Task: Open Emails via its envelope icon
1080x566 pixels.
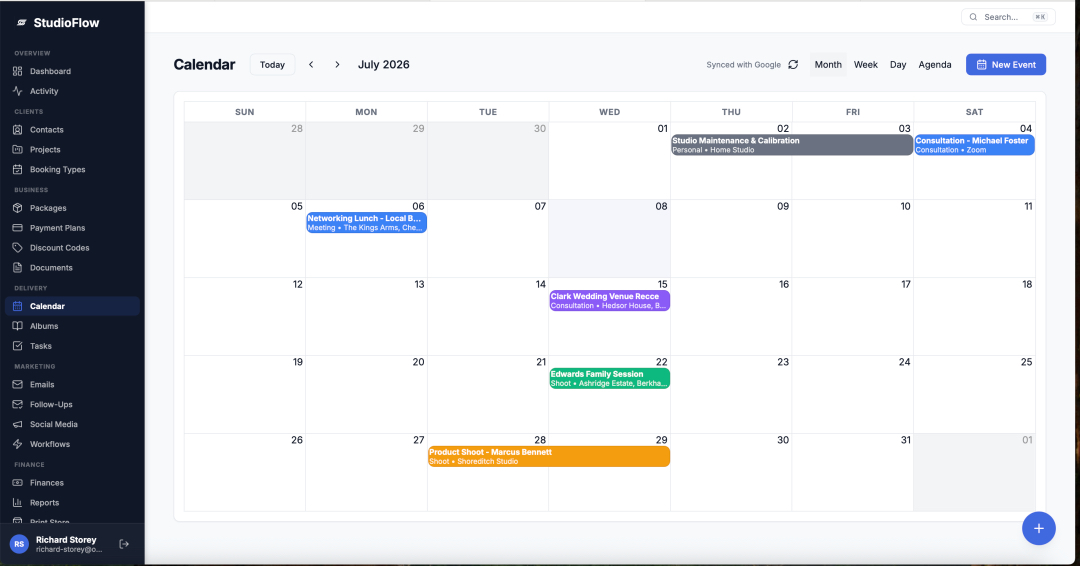Action: coord(18,385)
